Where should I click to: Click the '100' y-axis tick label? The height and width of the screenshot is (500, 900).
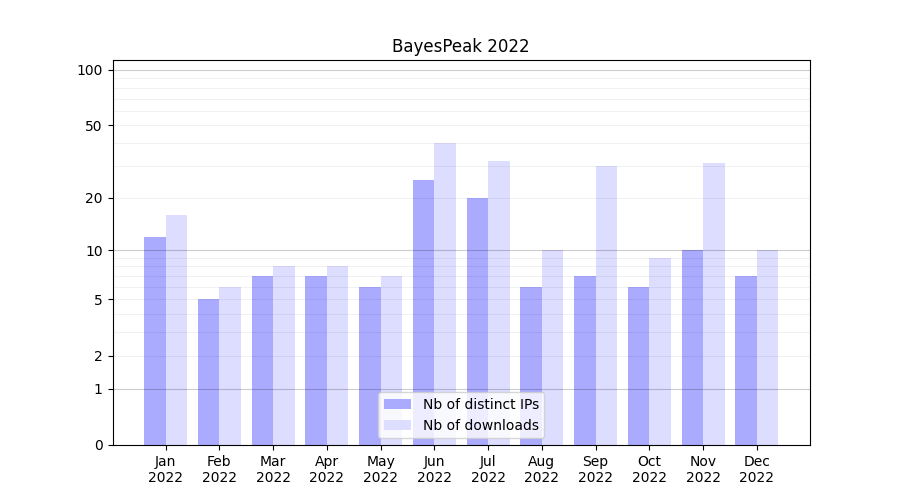(90, 70)
